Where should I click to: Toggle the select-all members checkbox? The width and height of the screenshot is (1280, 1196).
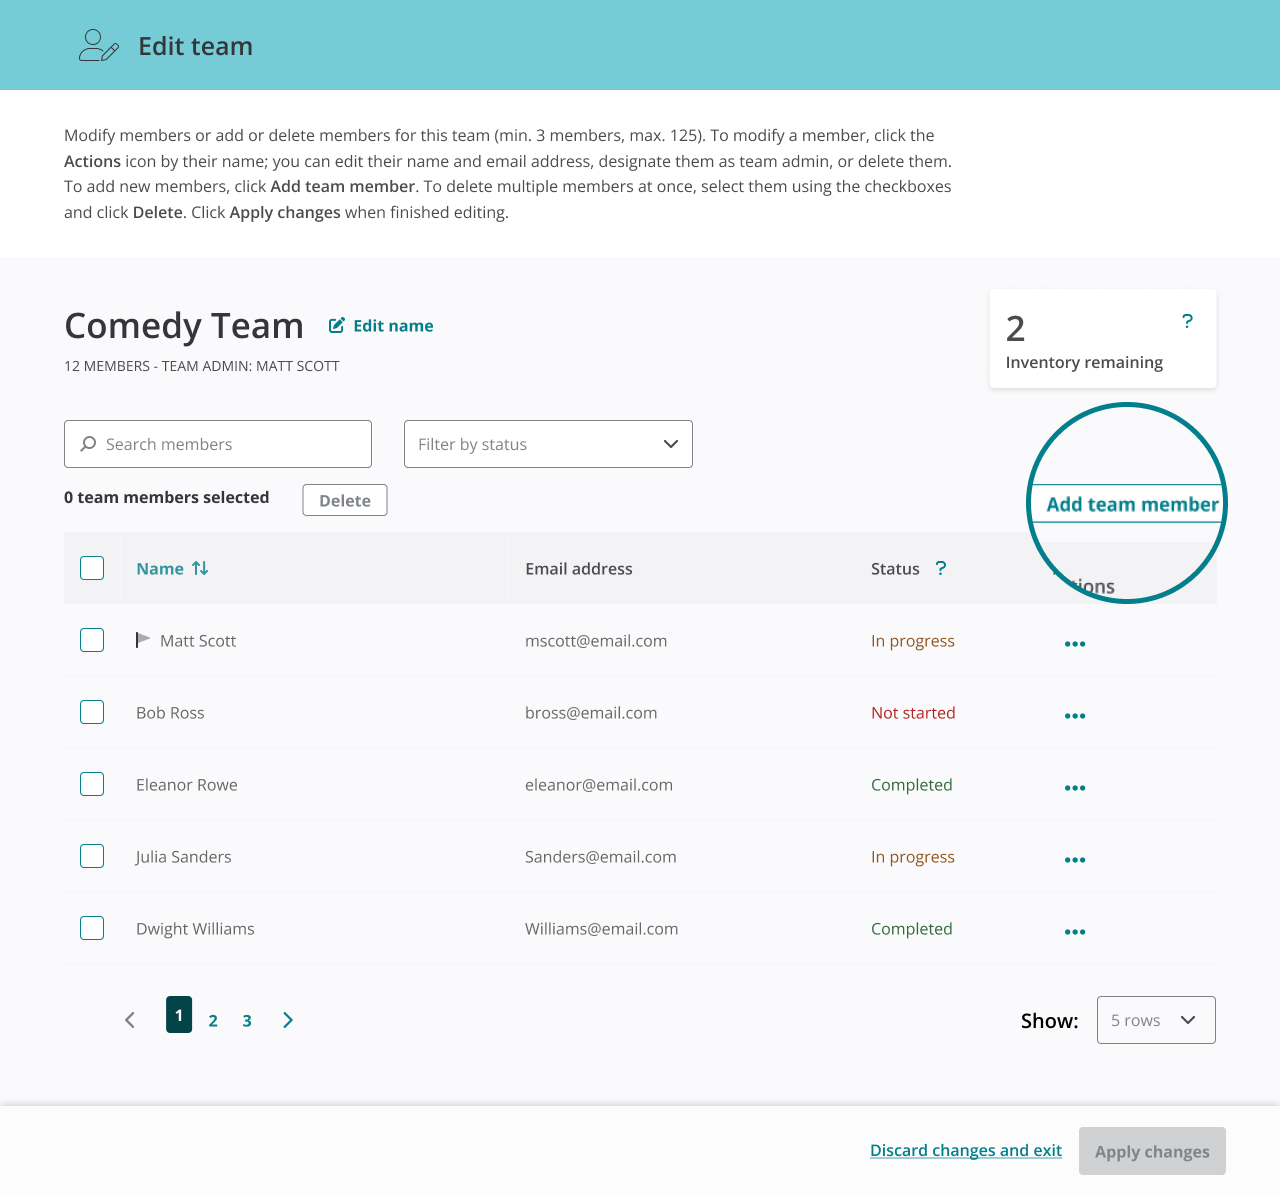coord(92,568)
